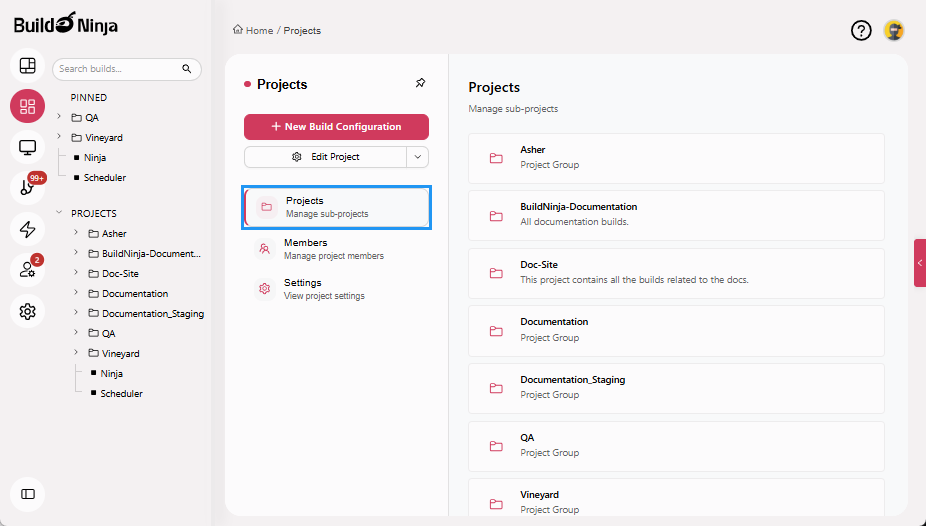Open the Edit Project dropdown arrow

tap(418, 157)
